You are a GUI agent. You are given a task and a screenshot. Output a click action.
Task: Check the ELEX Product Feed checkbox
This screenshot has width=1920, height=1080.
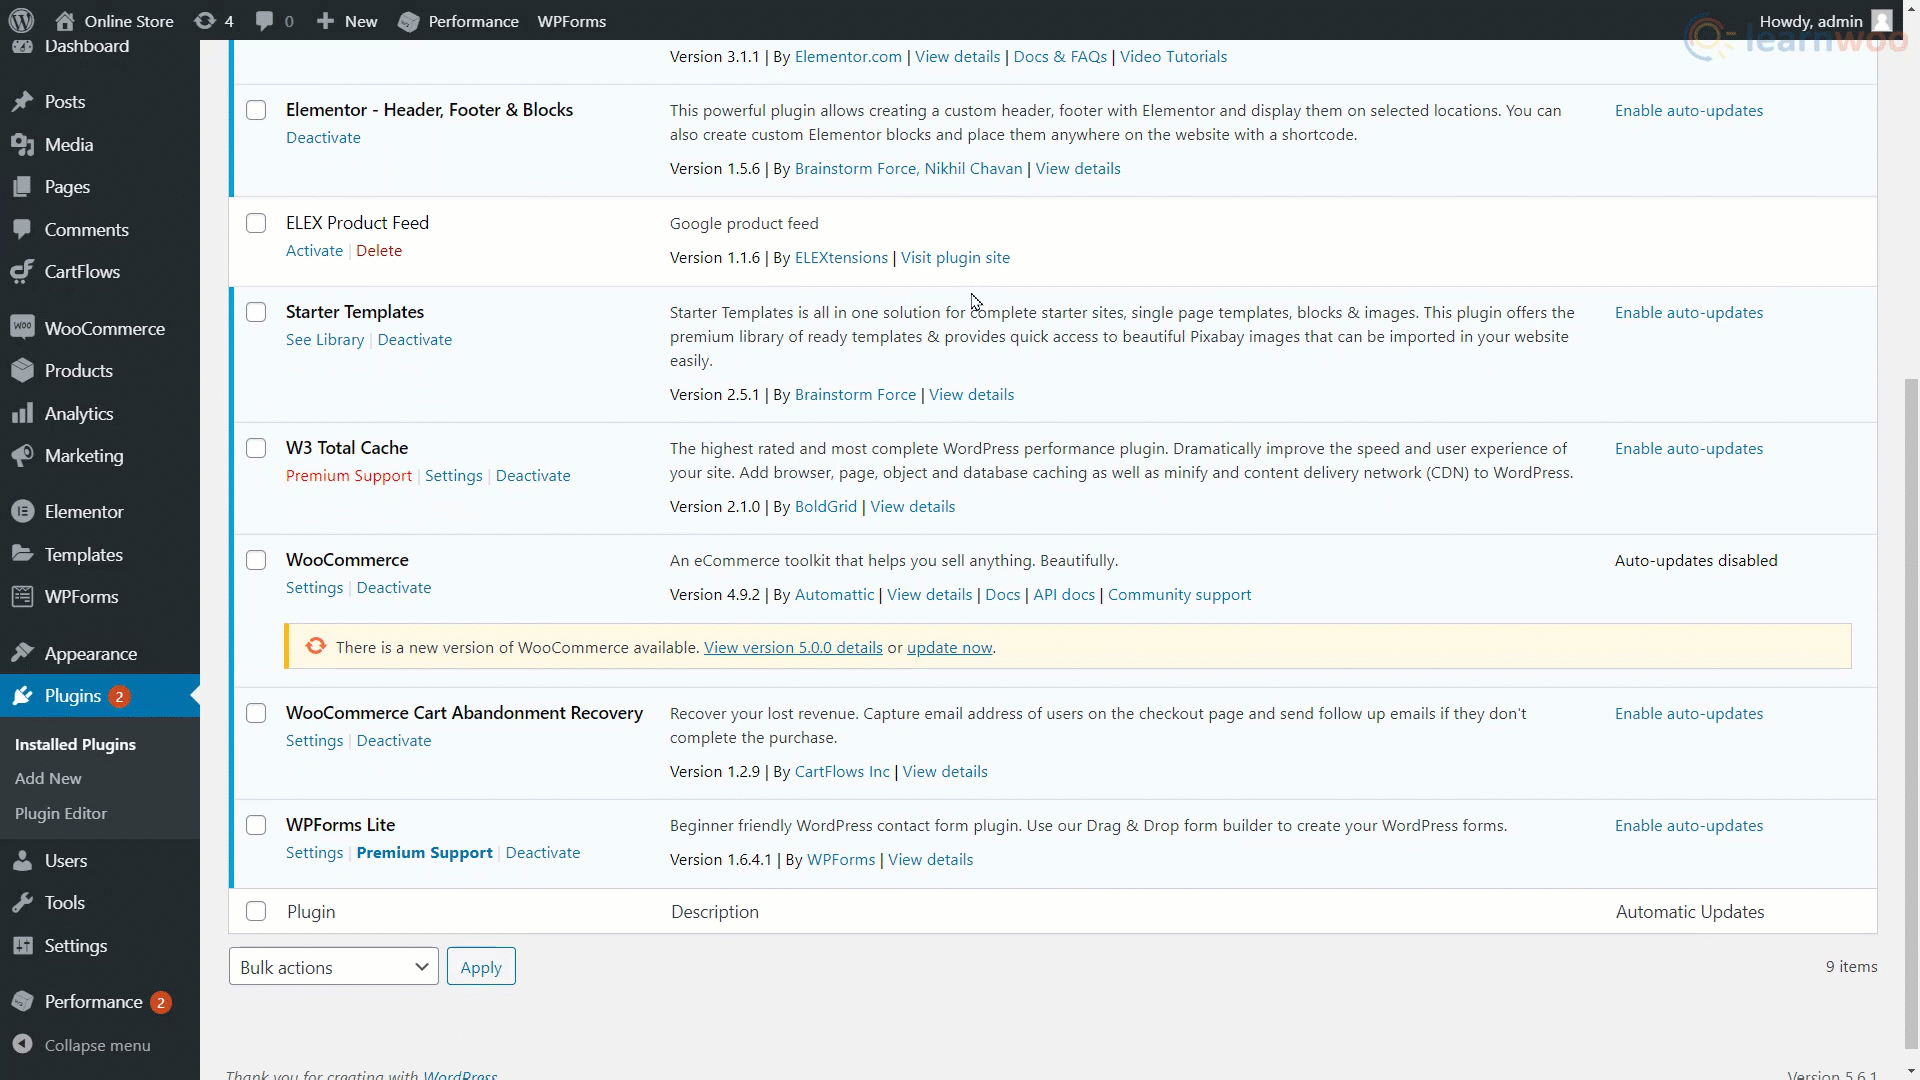click(256, 223)
